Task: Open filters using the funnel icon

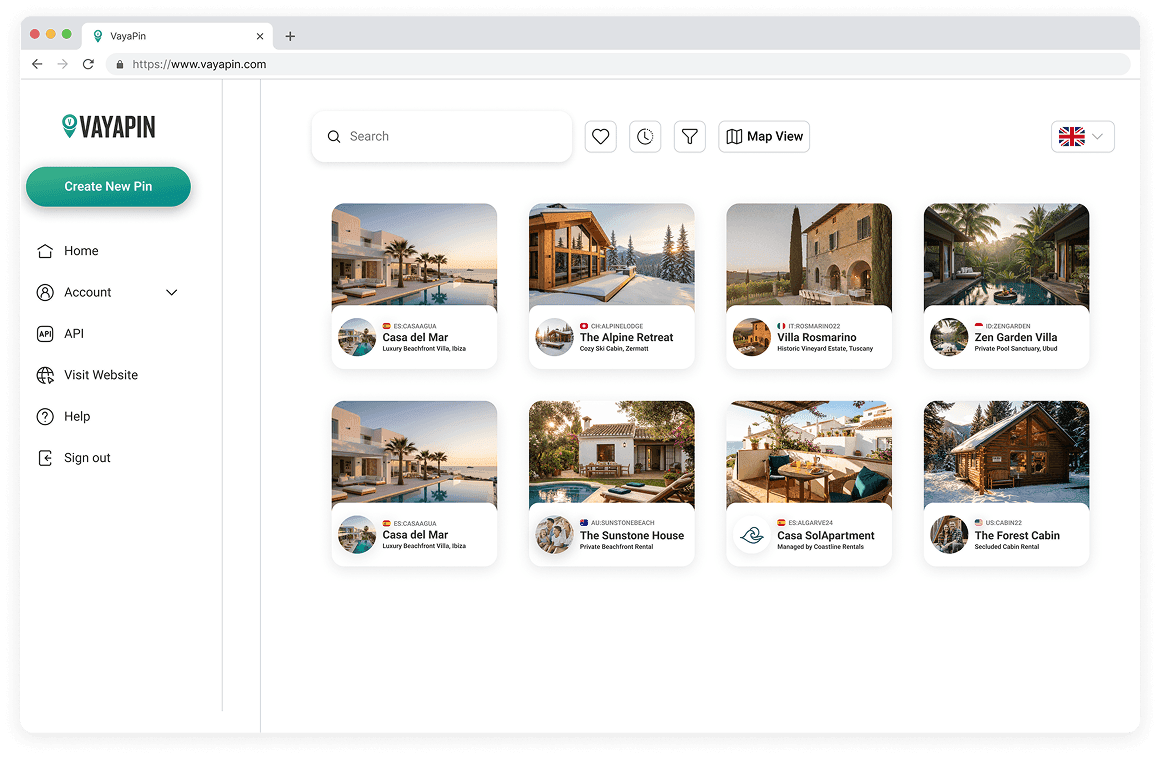Action: pyautogui.click(x=689, y=136)
